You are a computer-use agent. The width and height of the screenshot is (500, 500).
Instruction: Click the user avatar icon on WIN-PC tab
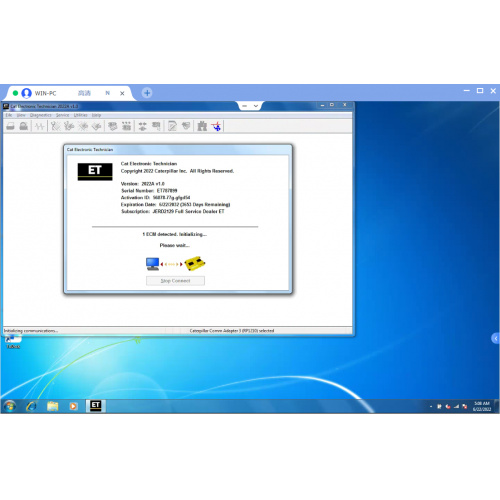click(x=26, y=93)
